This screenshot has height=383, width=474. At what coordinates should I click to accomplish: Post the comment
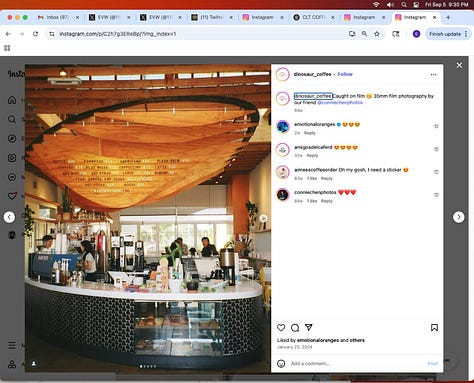click(x=433, y=363)
